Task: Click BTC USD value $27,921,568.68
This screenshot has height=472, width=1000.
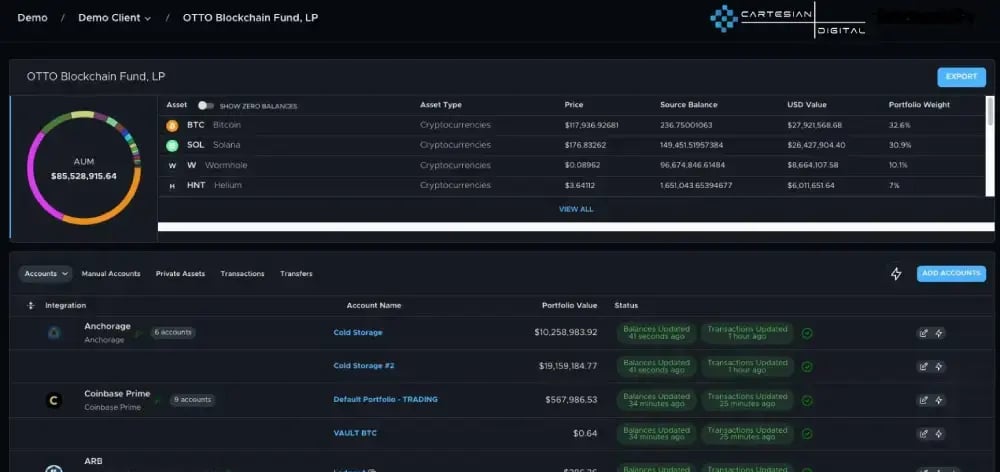Action: click(x=814, y=126)
